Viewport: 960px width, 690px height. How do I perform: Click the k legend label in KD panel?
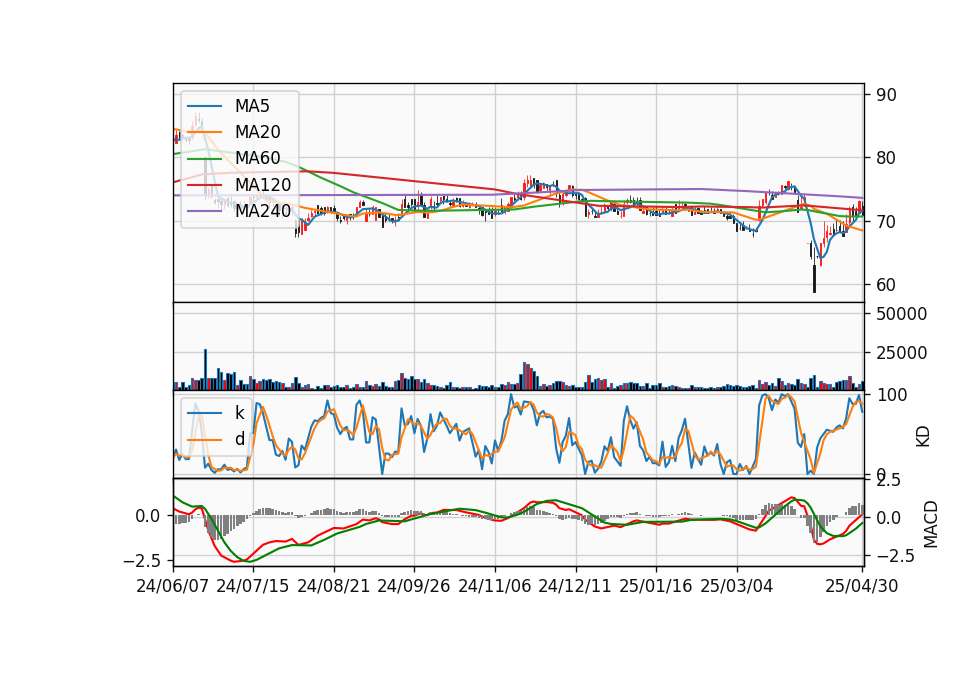click(x=240, y=413)
